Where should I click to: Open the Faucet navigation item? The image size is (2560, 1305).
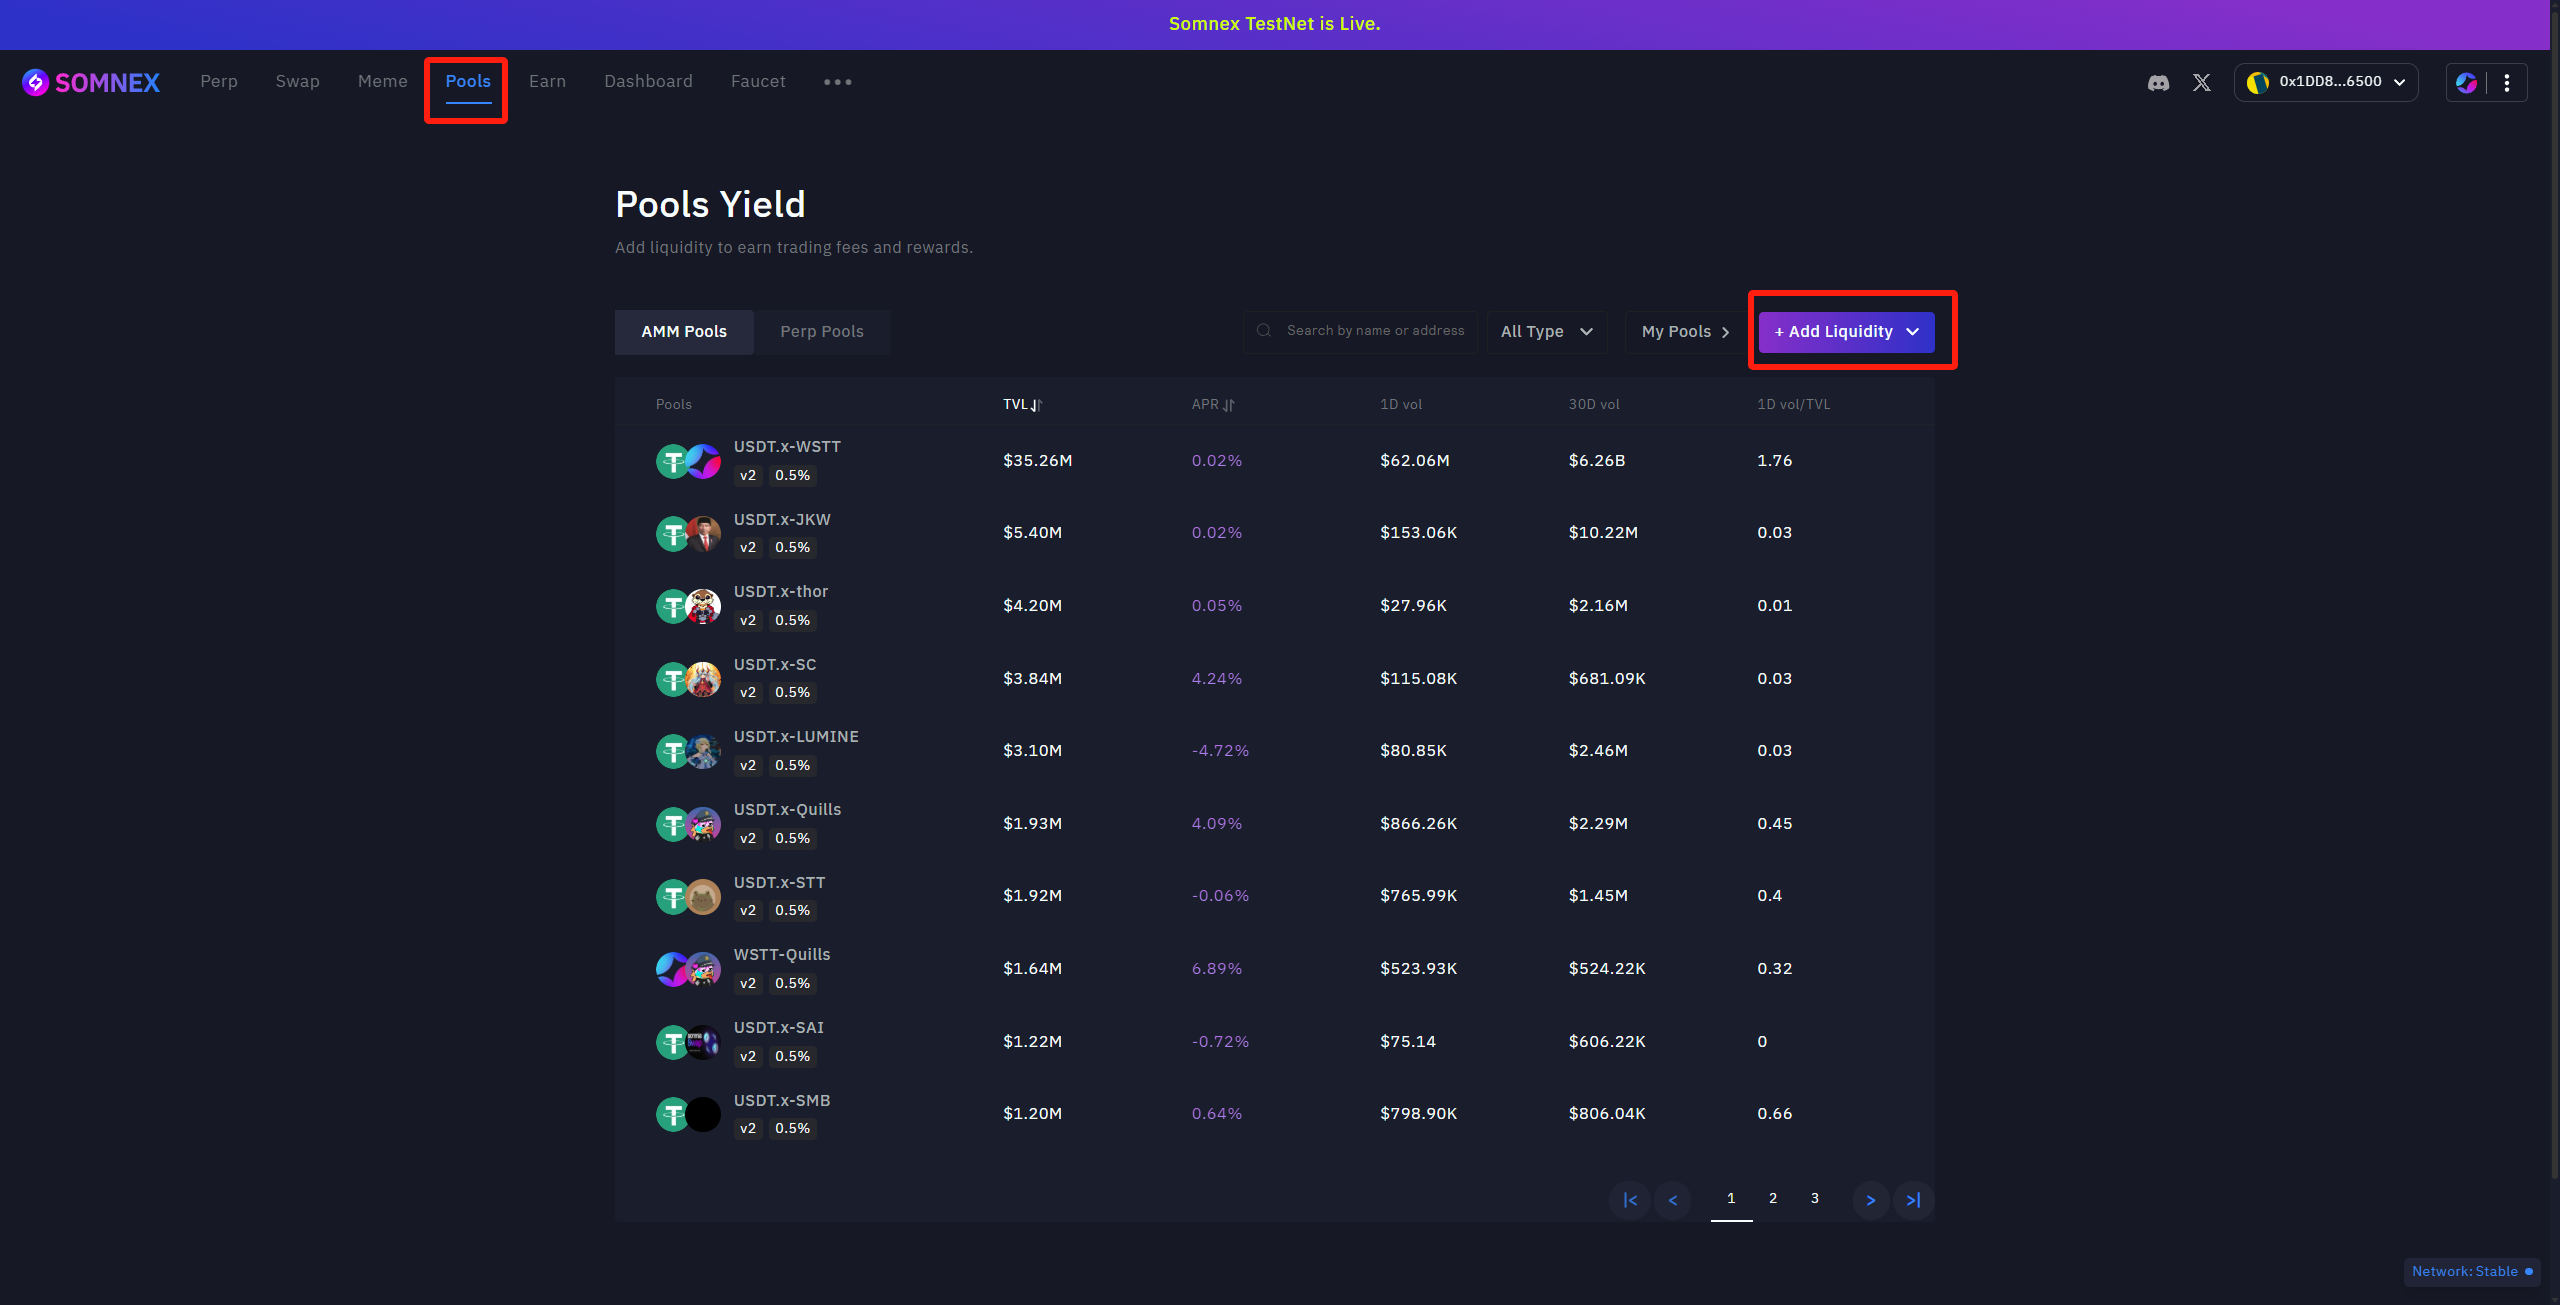(758, 82)
